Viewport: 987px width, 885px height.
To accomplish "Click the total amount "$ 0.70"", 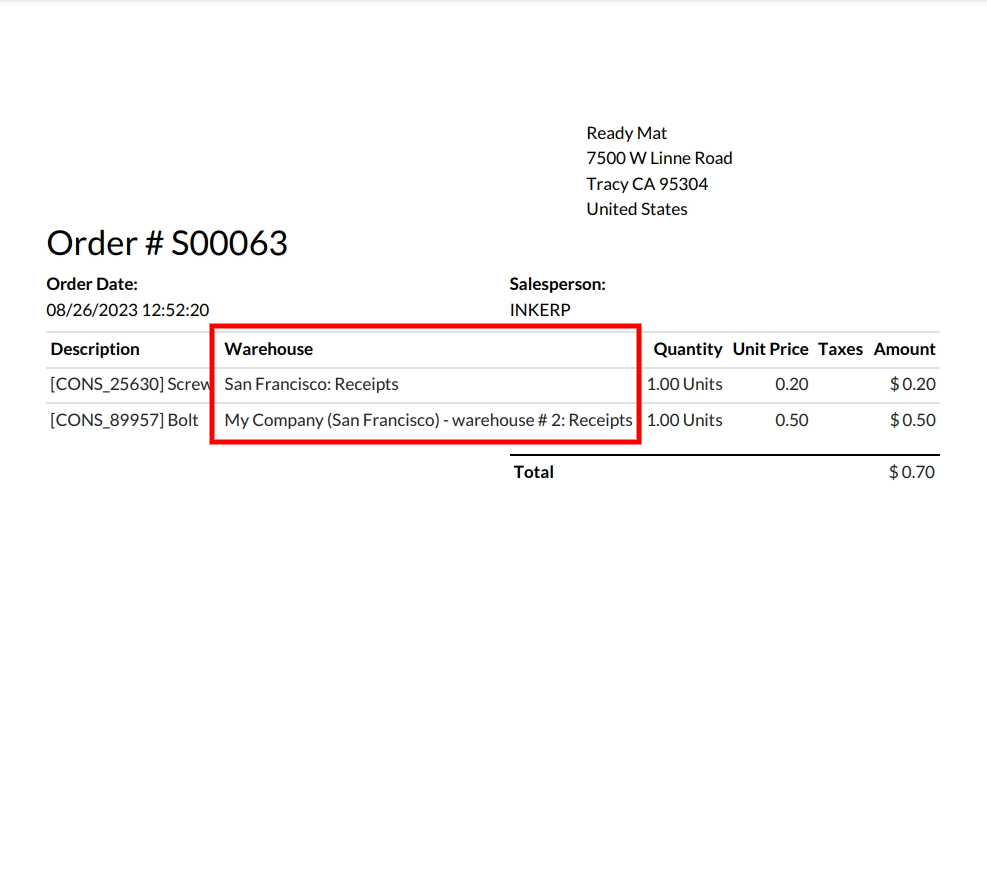I will point(912,473).
